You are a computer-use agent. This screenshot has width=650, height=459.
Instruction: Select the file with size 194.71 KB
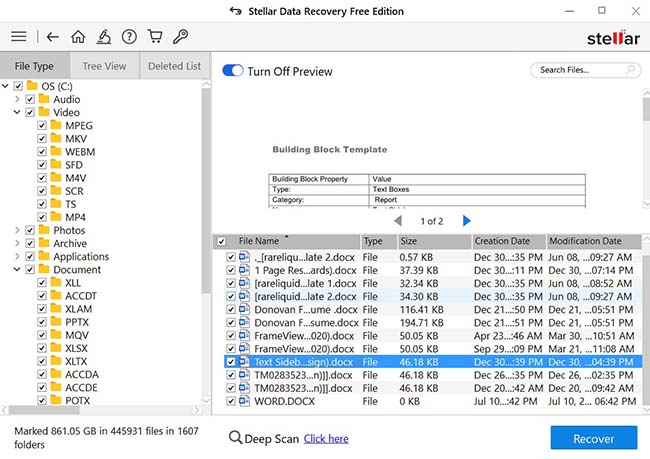[433, 323]
